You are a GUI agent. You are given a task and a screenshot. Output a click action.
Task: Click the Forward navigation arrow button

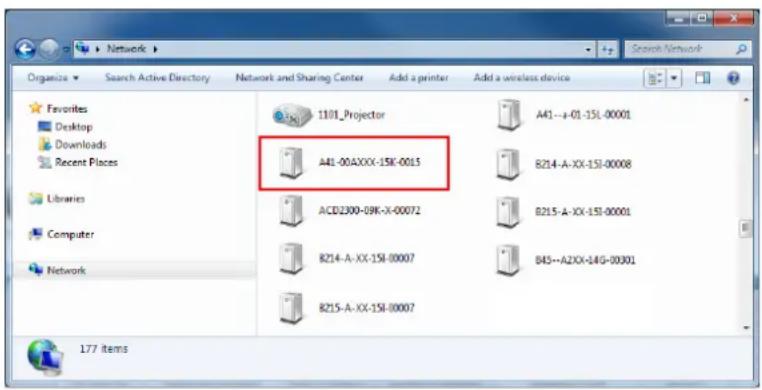[x=48, y=49]
